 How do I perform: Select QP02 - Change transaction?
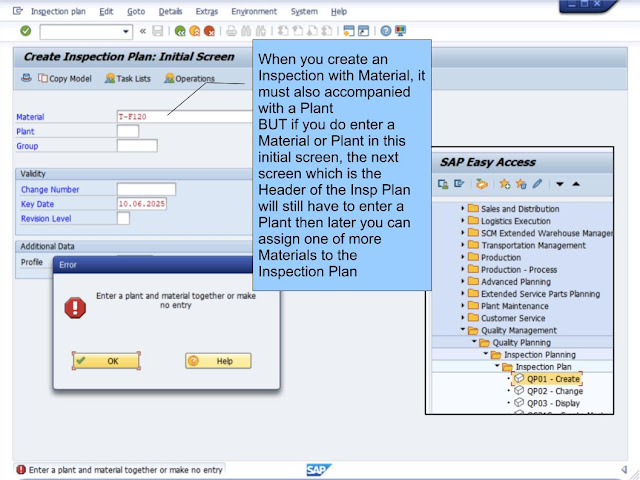(549, 391)
